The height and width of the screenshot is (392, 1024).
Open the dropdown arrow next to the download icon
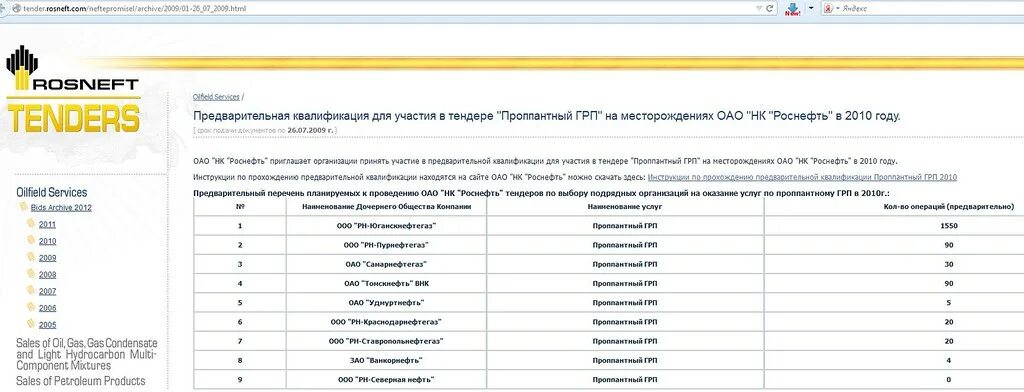811,8
